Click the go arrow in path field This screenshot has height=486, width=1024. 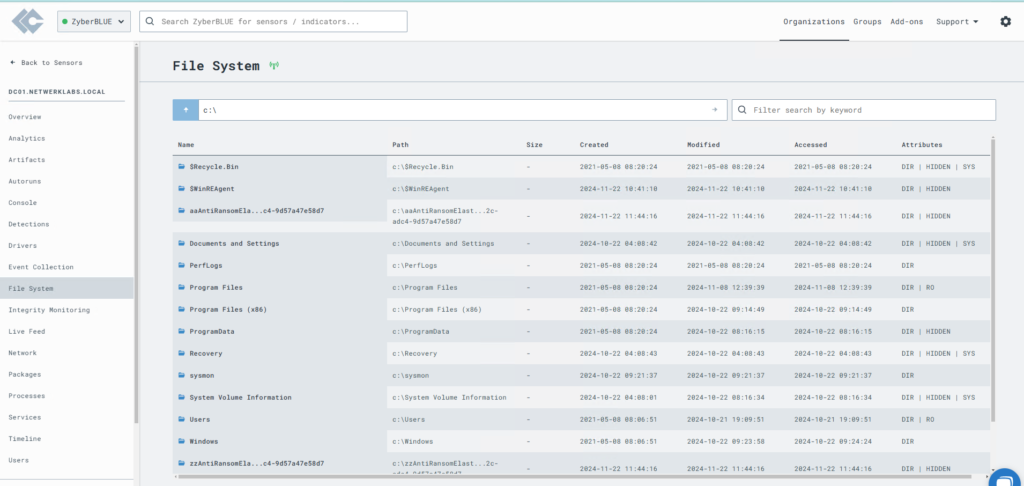click(x=714, y=110)
